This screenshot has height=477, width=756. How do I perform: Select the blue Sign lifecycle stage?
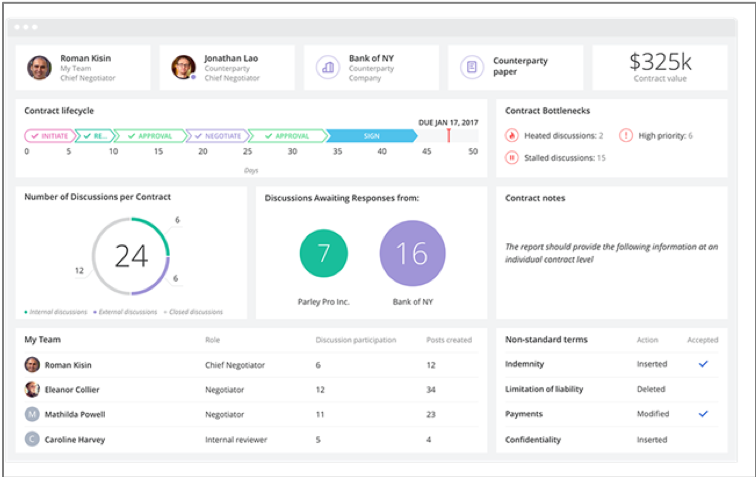click(x=371, y=135)
